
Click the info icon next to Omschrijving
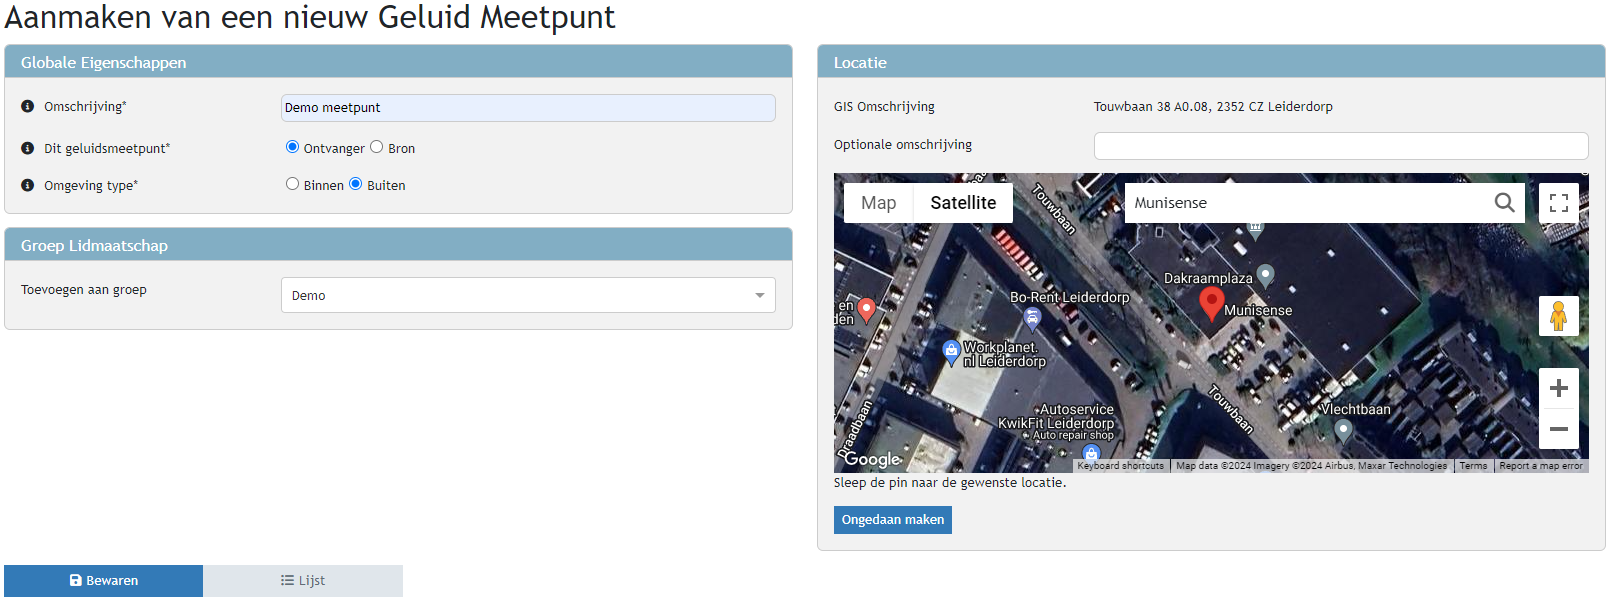28,106
